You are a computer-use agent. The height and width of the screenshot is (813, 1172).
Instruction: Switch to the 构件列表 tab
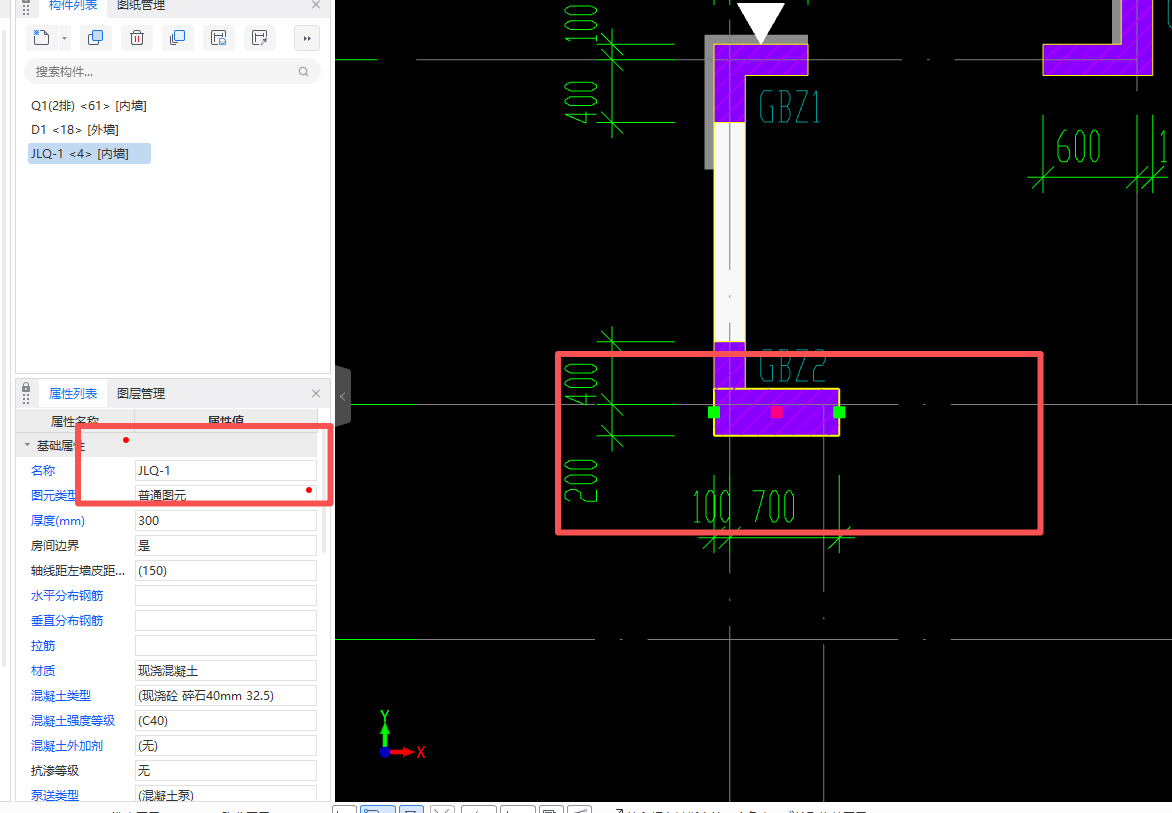pyautogui.click(x=73, y=5)
